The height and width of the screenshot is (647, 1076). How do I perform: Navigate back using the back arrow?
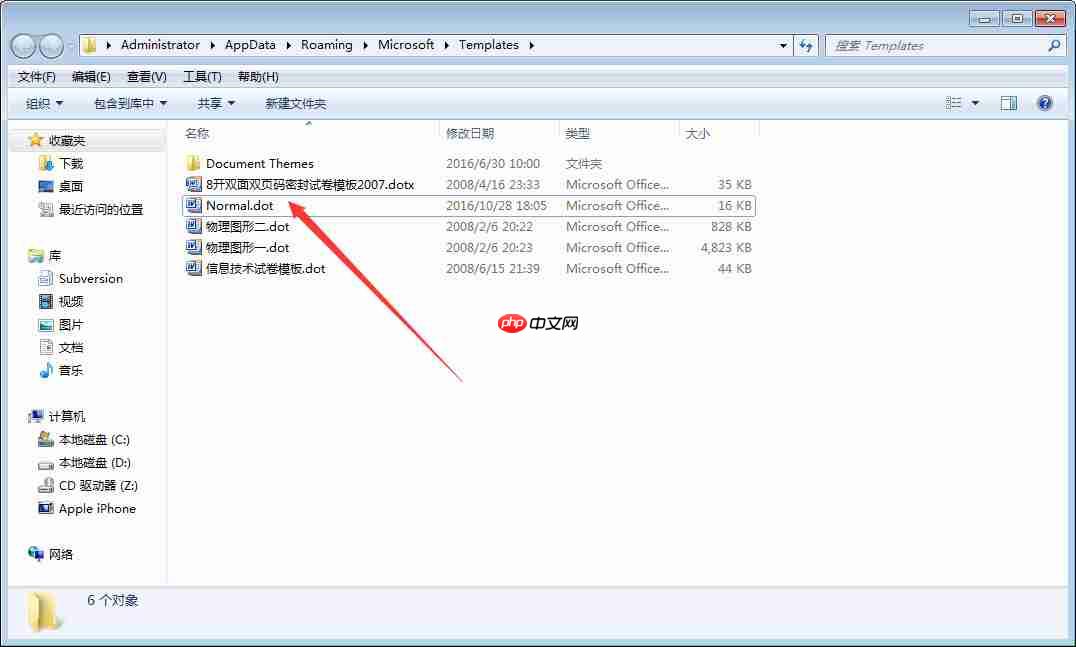[x=22, y=45]
